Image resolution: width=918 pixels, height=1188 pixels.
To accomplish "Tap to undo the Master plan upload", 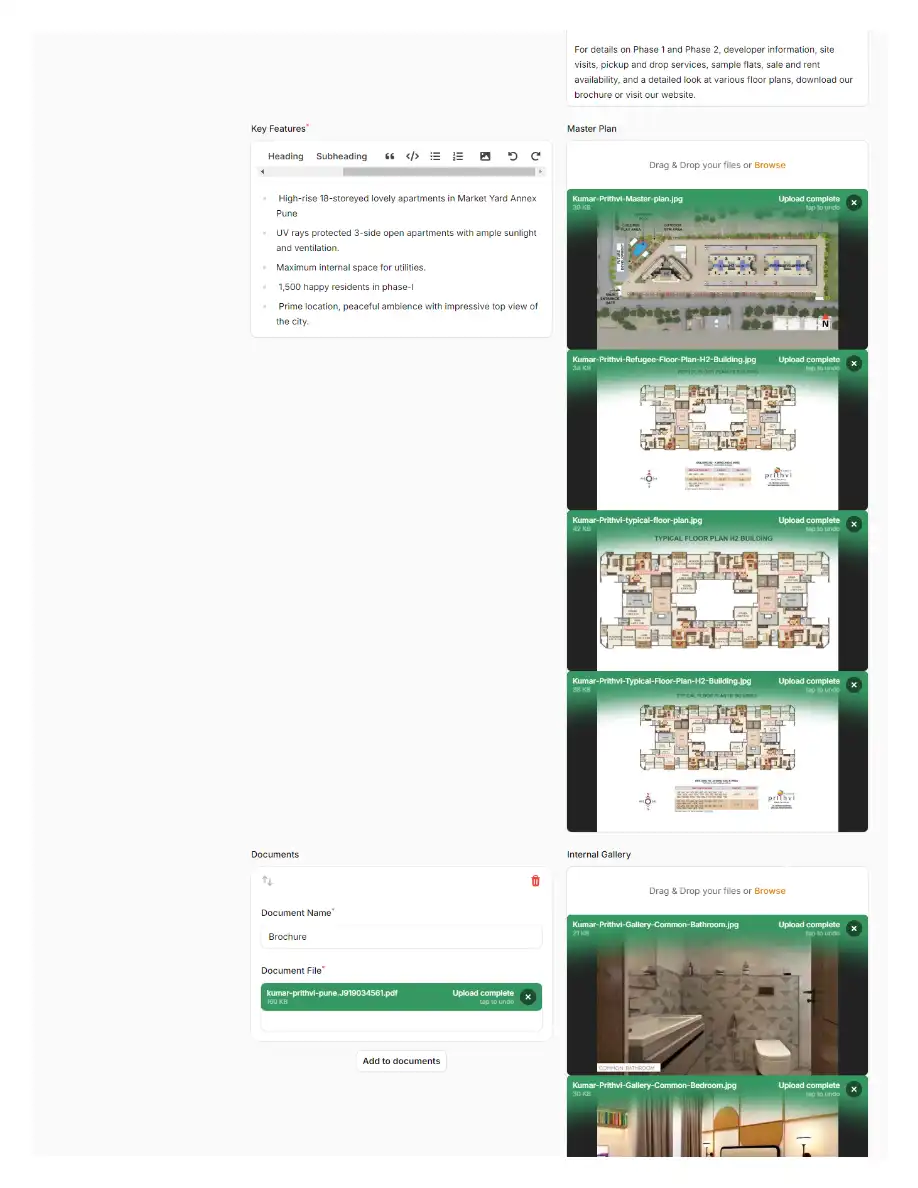I will coord(809,206).
